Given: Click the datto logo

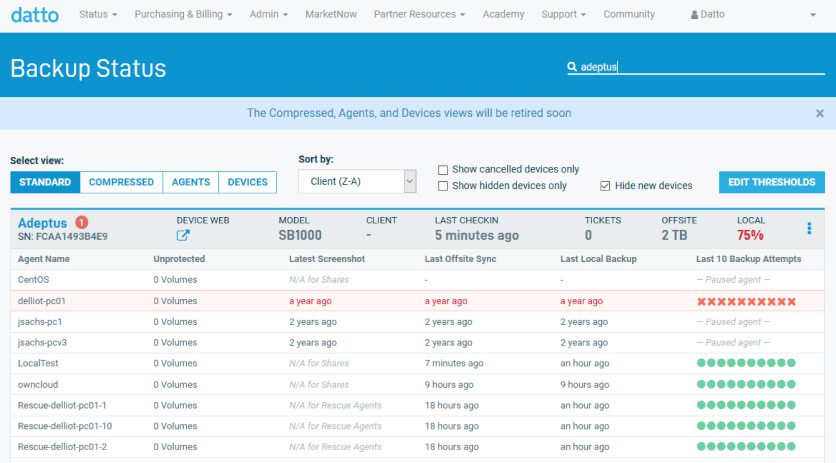Looking at the screenshot, I should pos(35,14).
